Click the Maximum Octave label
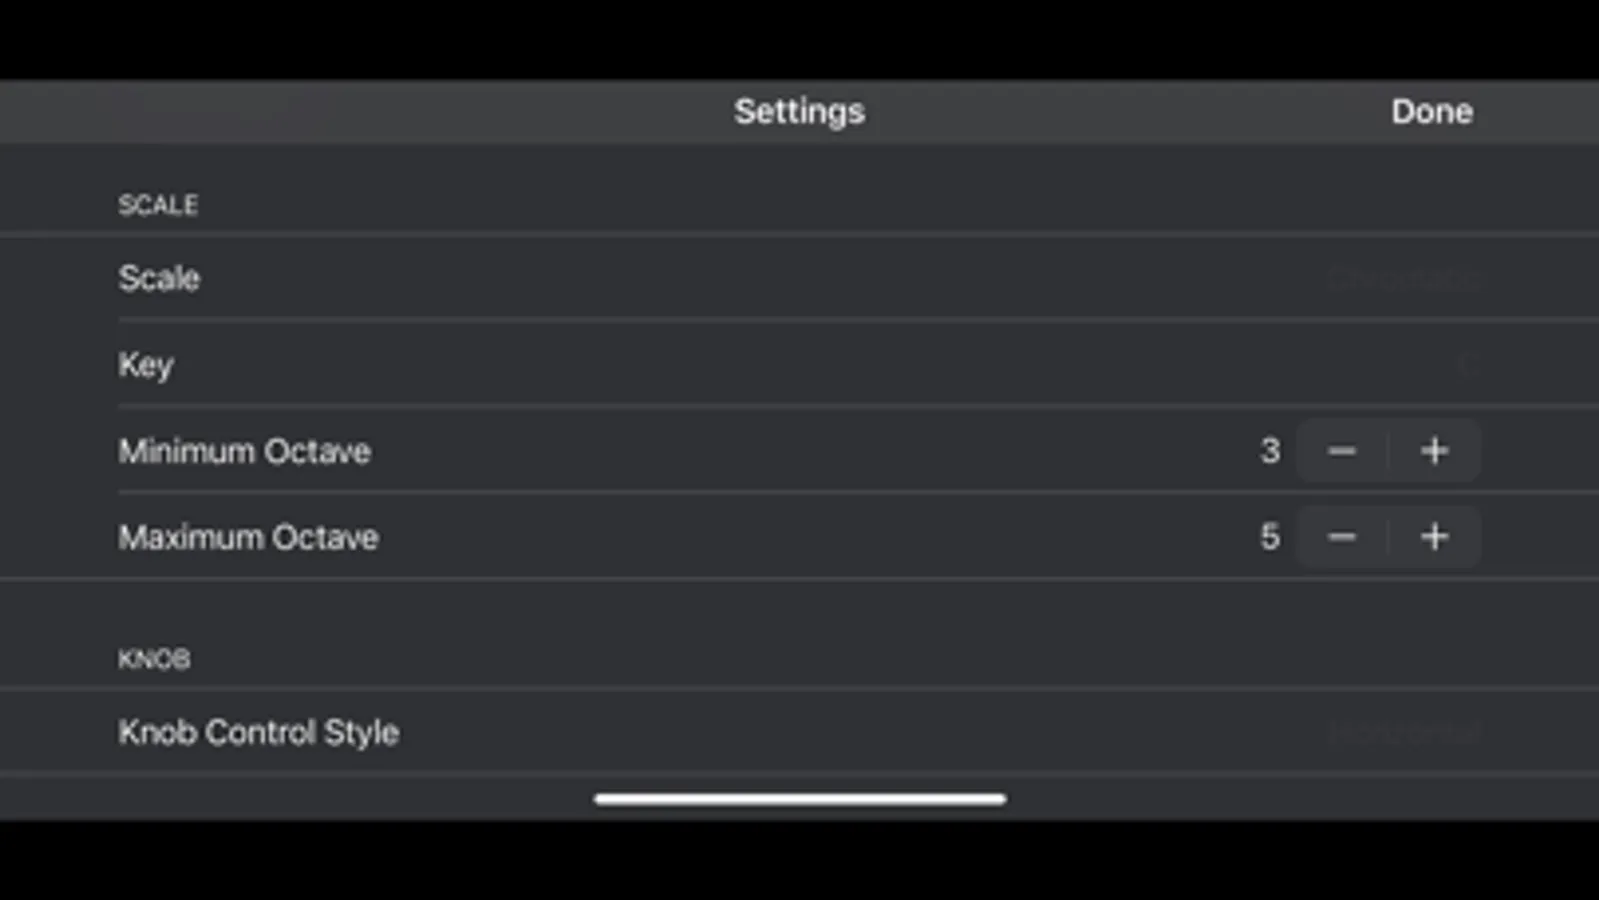 point(249,537)
